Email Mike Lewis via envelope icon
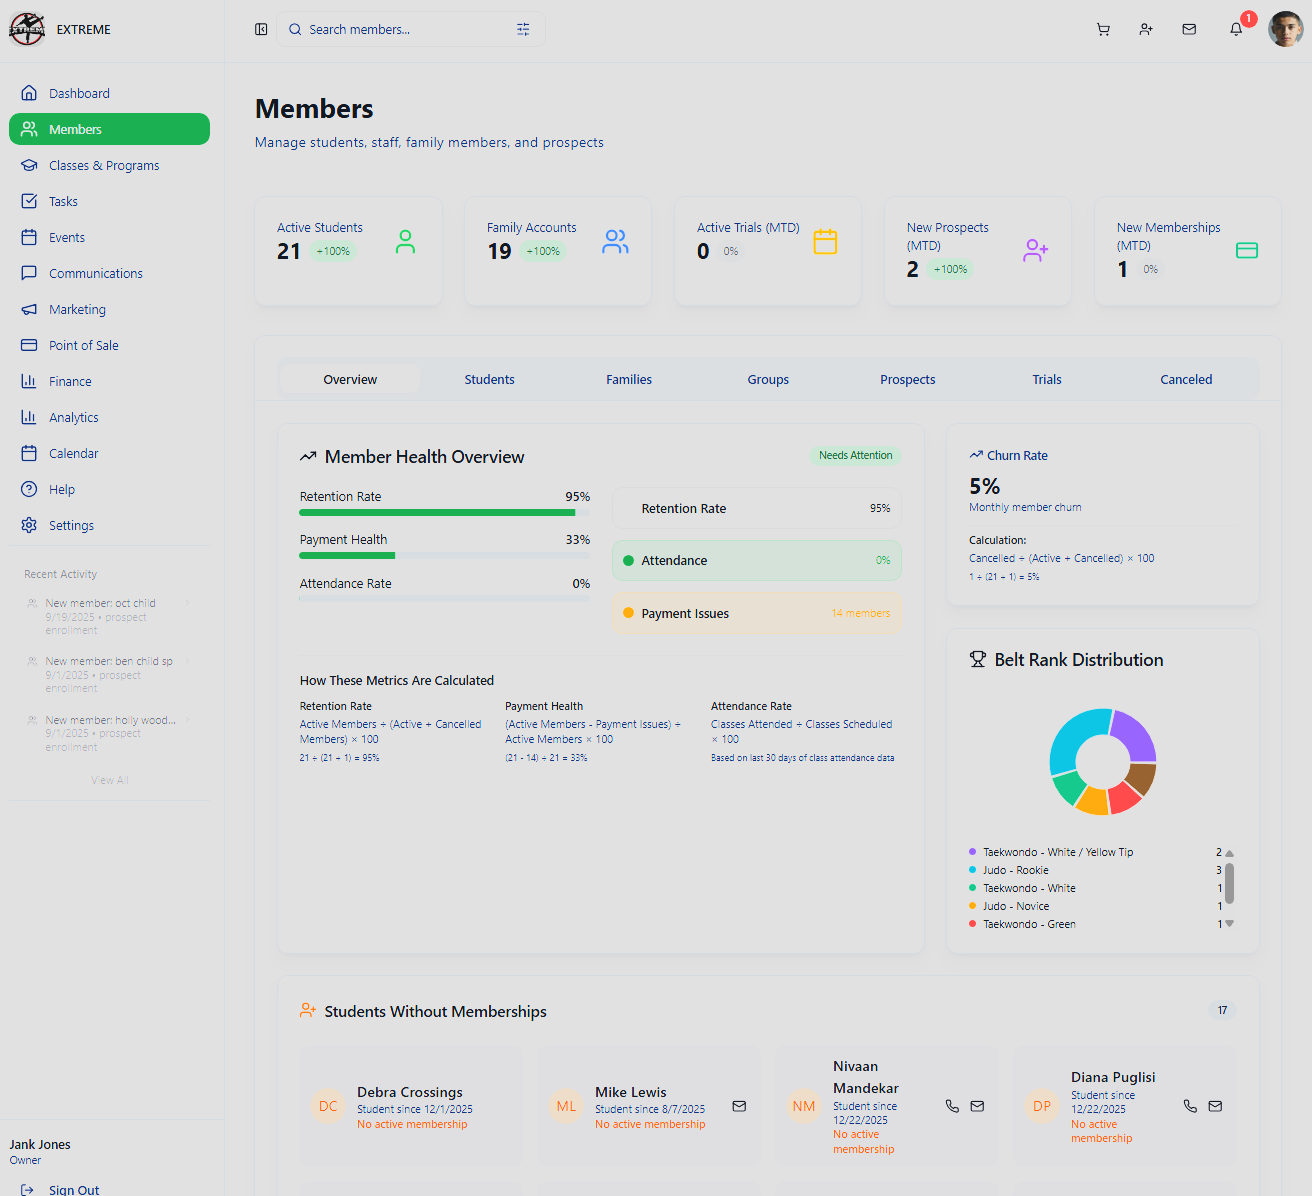 (739, 1106)
